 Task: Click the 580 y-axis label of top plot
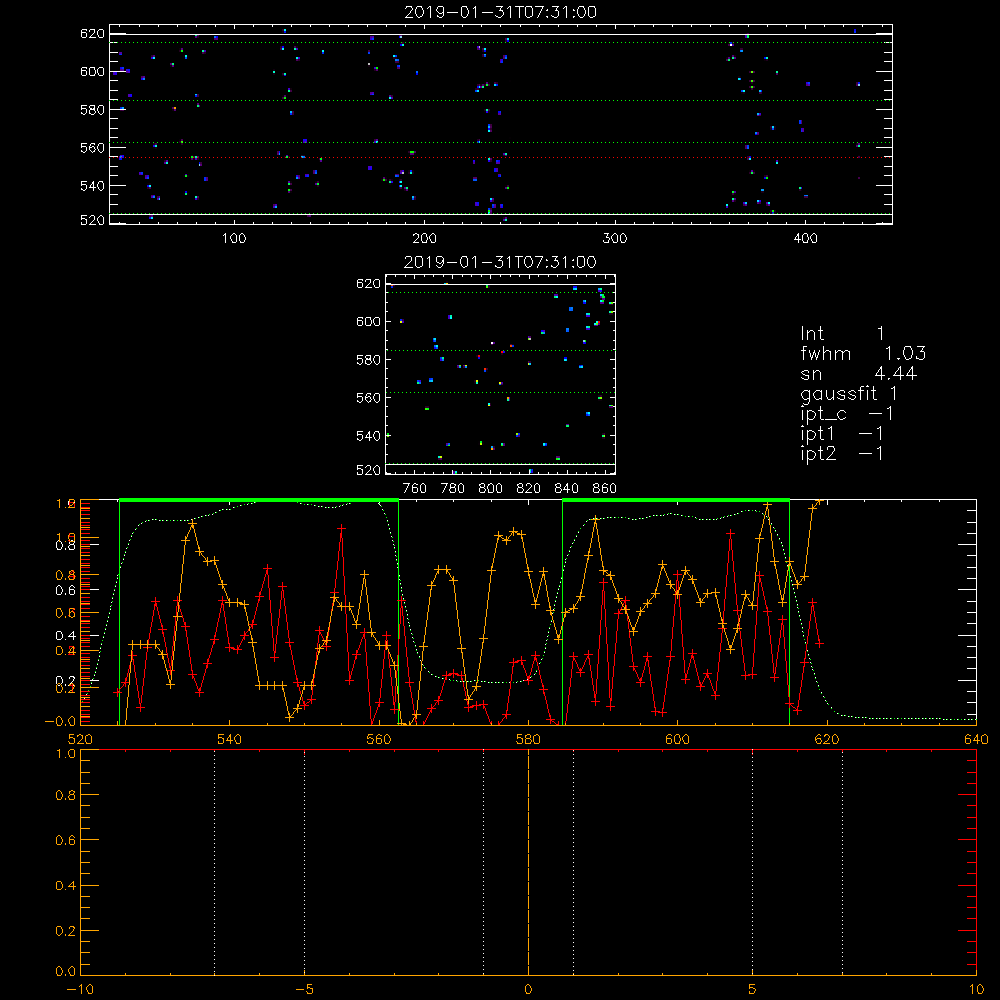tap(92, 110)
